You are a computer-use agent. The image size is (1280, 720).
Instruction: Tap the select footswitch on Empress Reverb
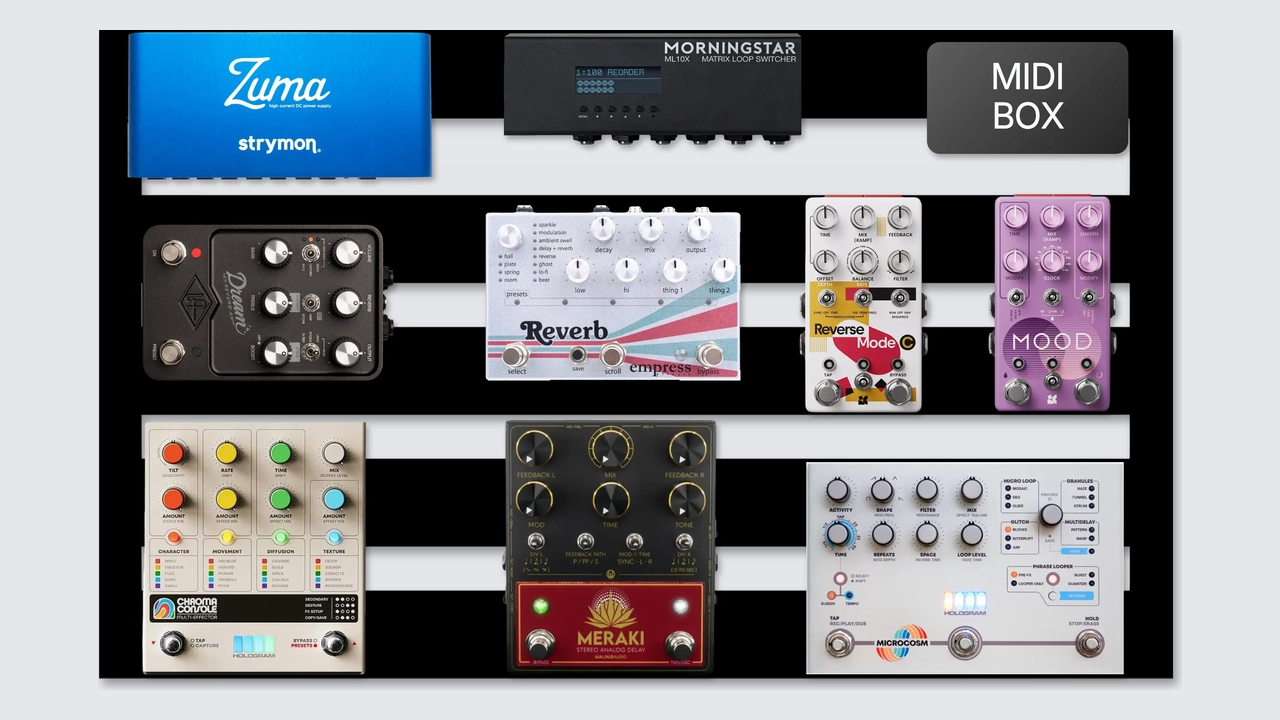(515, 354)
